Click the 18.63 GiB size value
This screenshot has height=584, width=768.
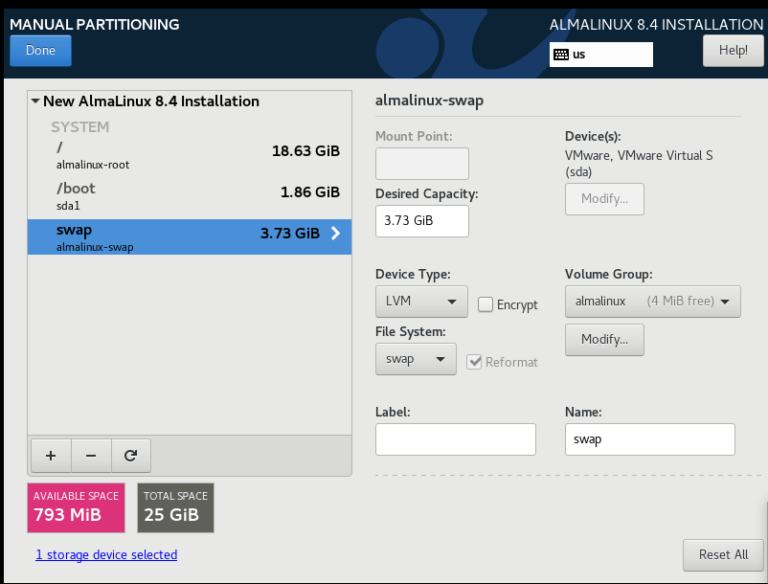pos(306,151)
